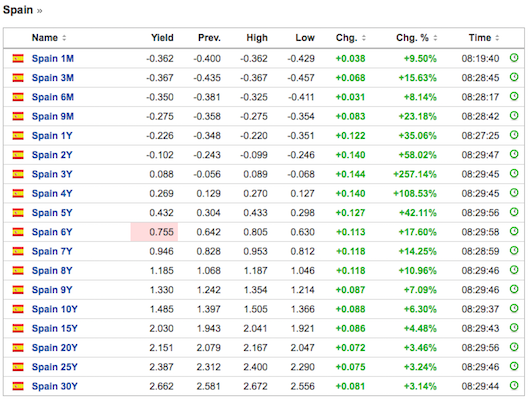This screenshot has width=529, height=401.
Task: Open the Spain 7Y bond link
Action: 52,251
